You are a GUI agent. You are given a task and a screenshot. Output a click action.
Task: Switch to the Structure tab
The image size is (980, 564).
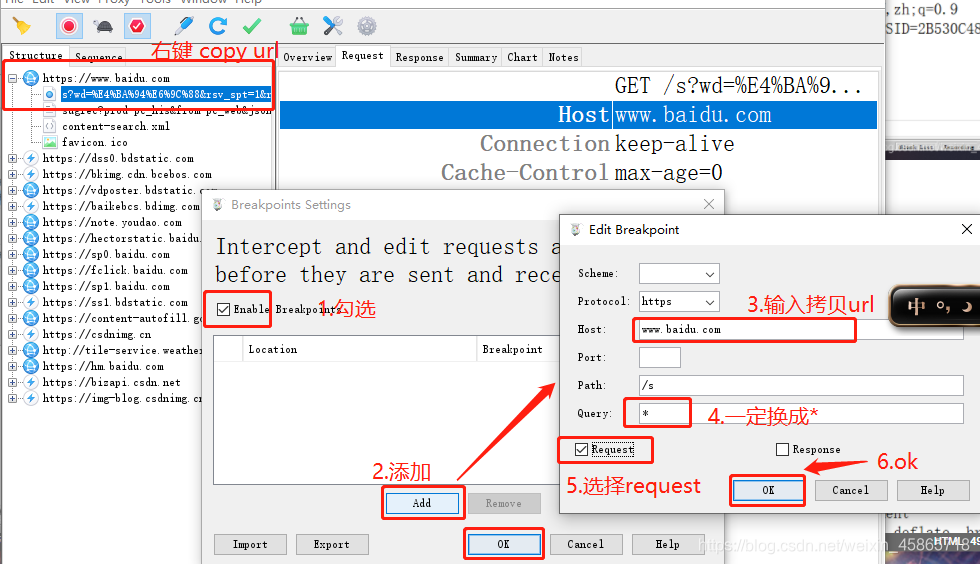pyautogui.click(x=36, y=55)
